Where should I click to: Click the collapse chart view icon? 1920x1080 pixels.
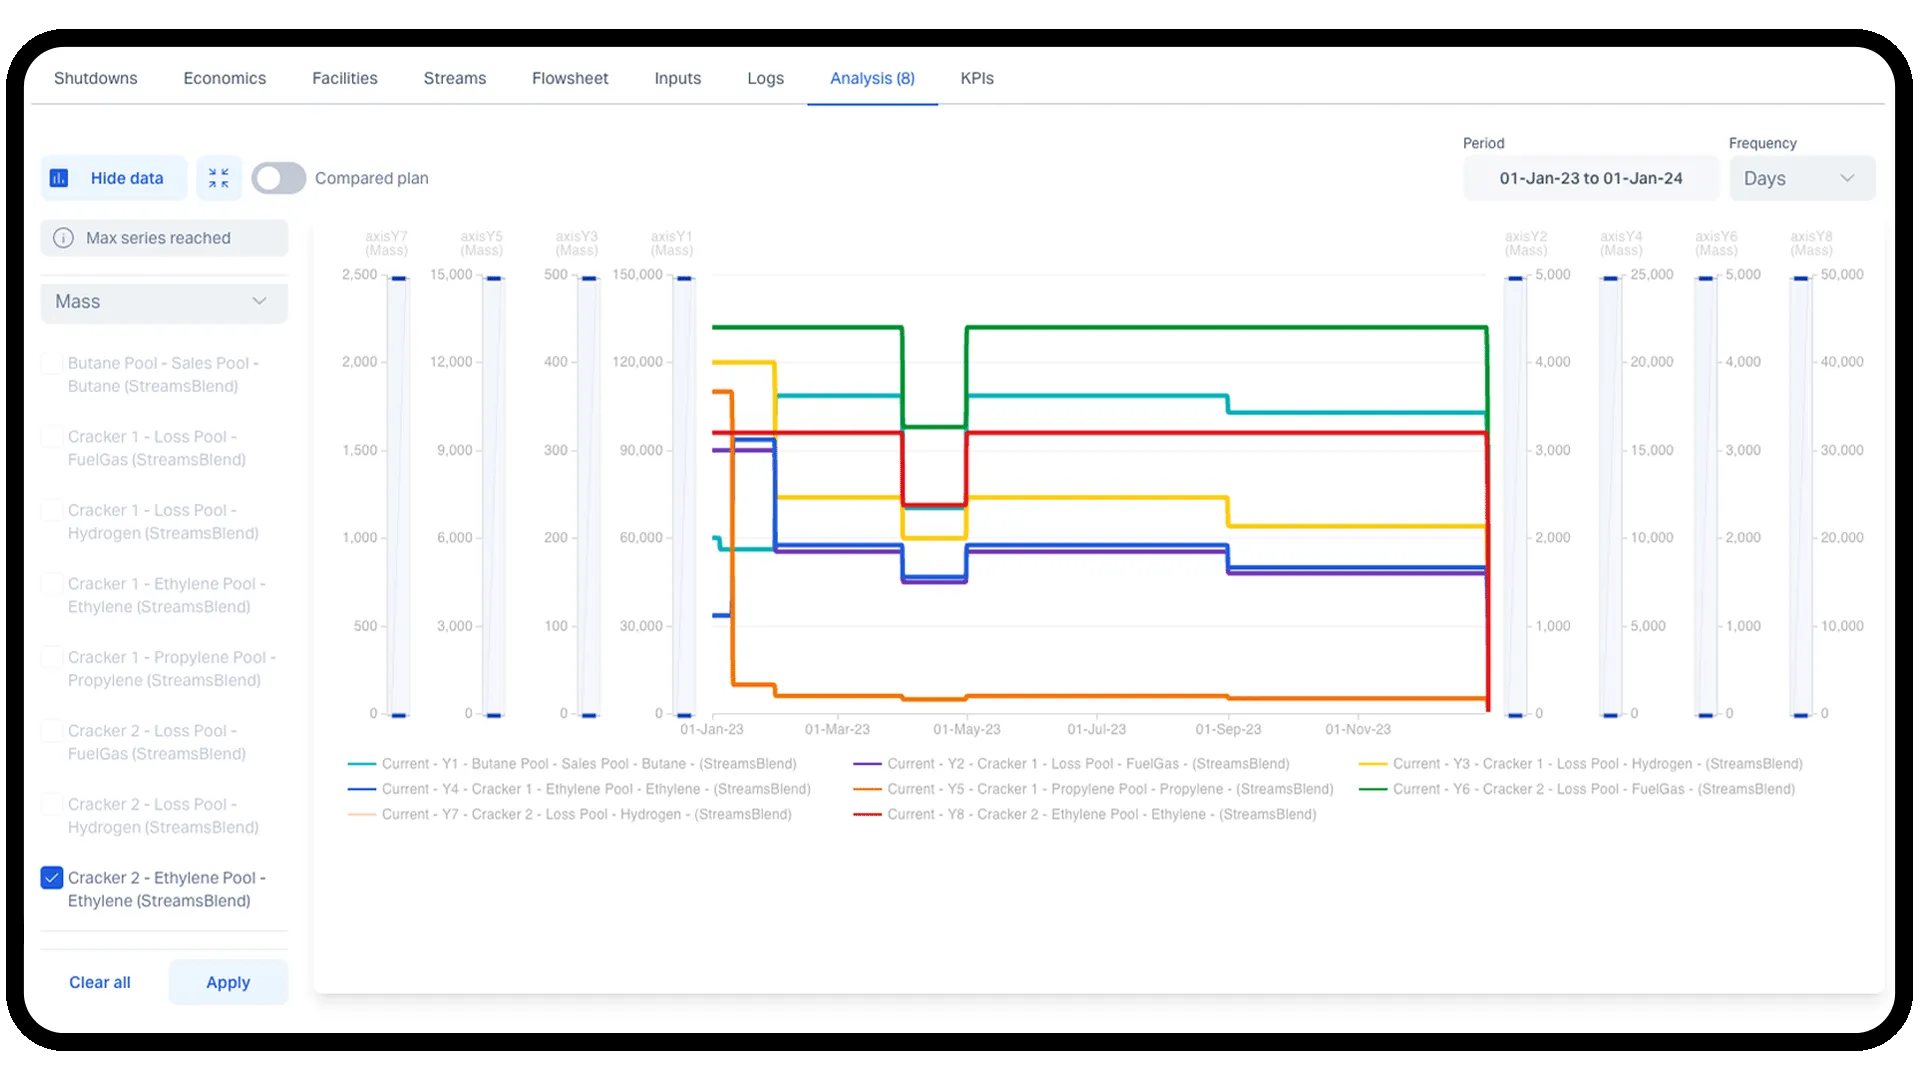[219, 178]
